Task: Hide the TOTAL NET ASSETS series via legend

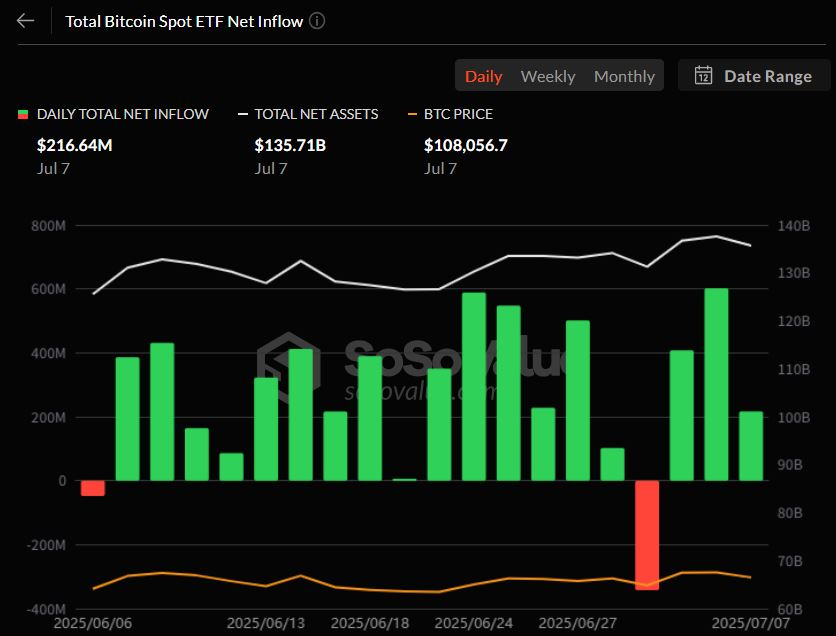Action: tap(316, 114)
